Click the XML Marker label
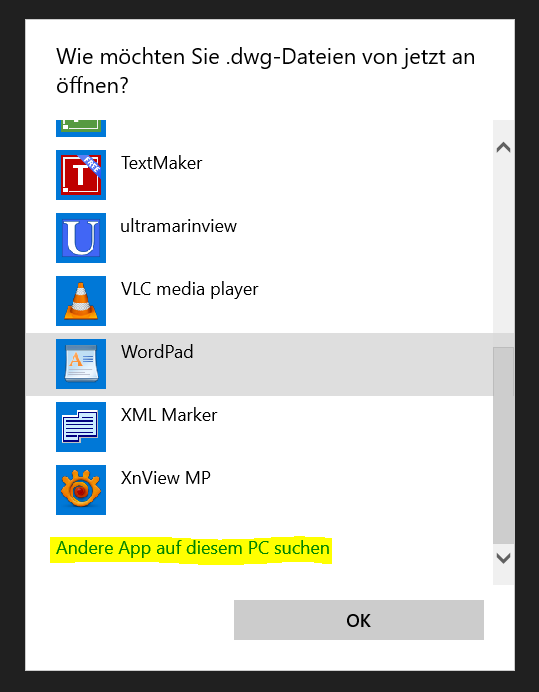This screenshot has height=692, width=539. point(169,415)
